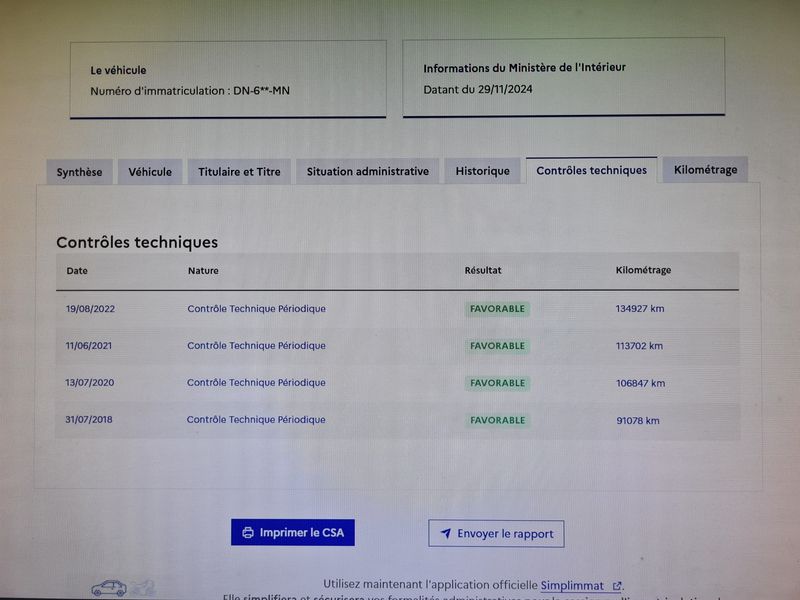This screenshot has width=800, height=600.
Task: Switch to the Véhicule tab
Action: click(x=150, y=172)
